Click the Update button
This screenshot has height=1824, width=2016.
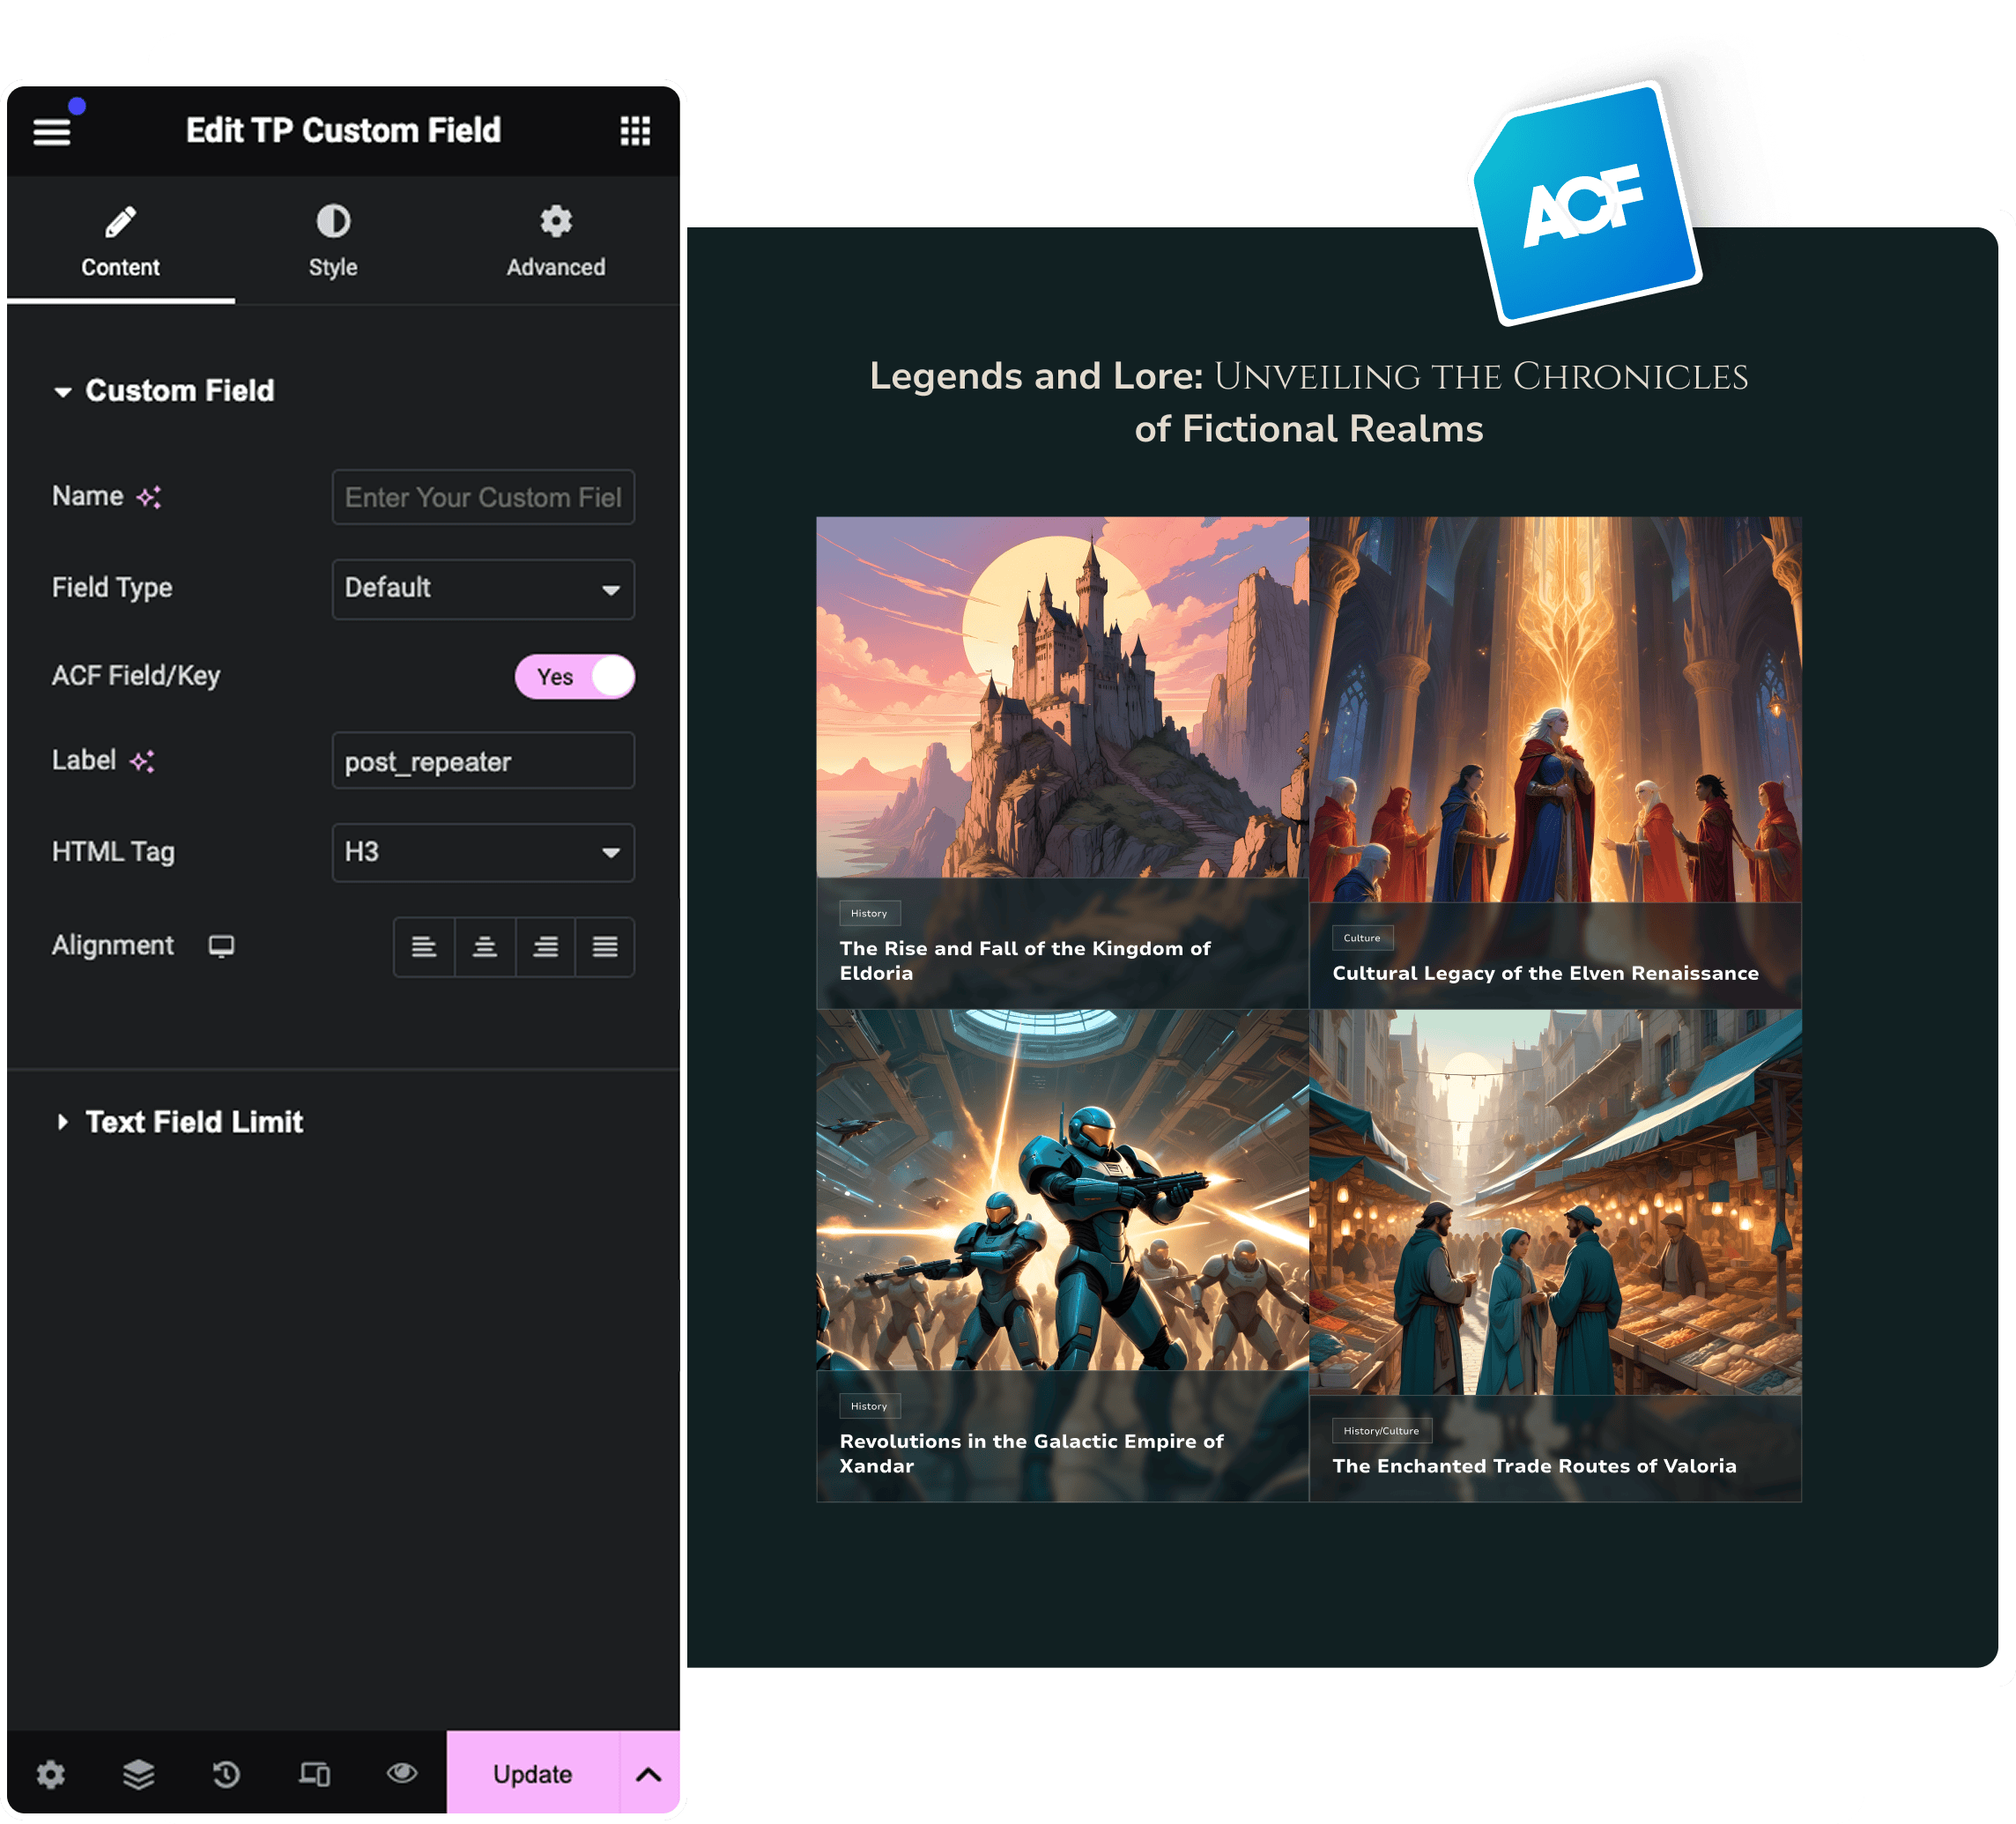(532, 1774)
